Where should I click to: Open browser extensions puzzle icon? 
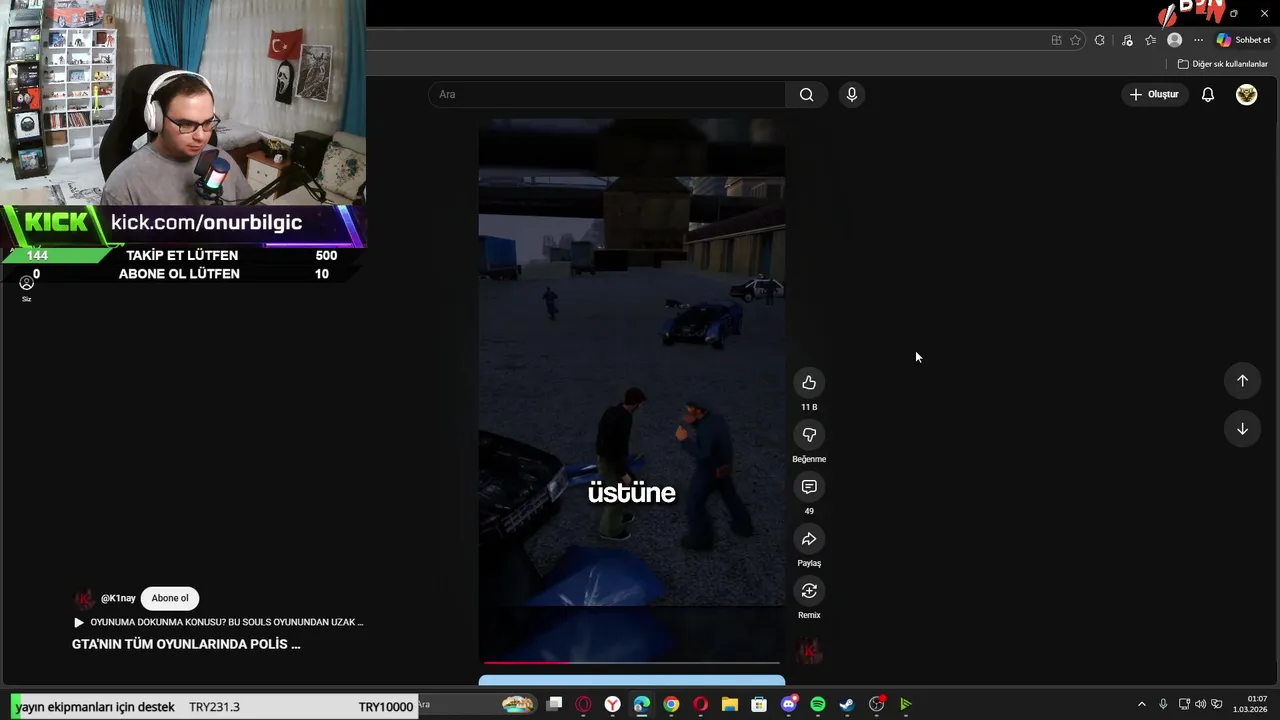coord(1100,40)
